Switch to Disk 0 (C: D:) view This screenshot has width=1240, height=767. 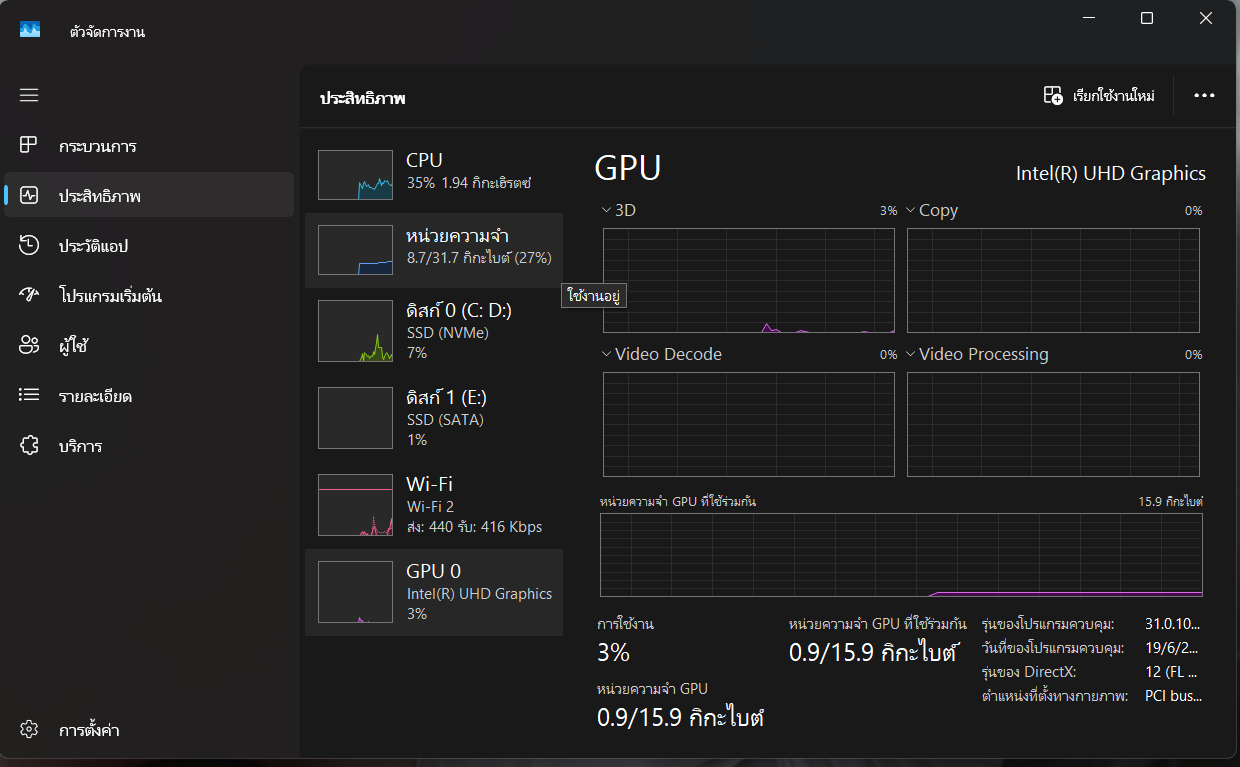pyautogui.click(x=433, y=331)
